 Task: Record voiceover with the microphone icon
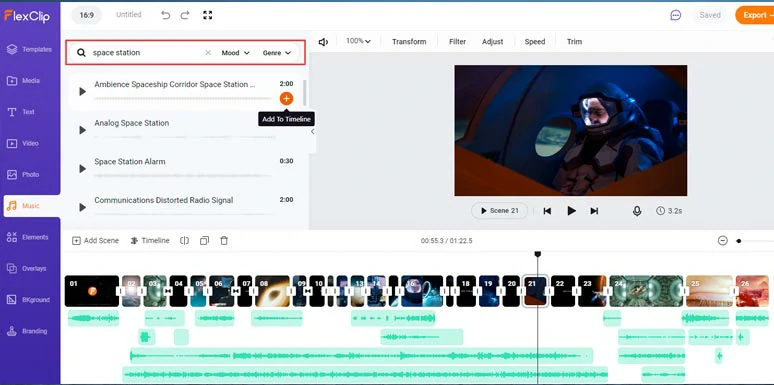pyautogui.click(x=637, y=211)
